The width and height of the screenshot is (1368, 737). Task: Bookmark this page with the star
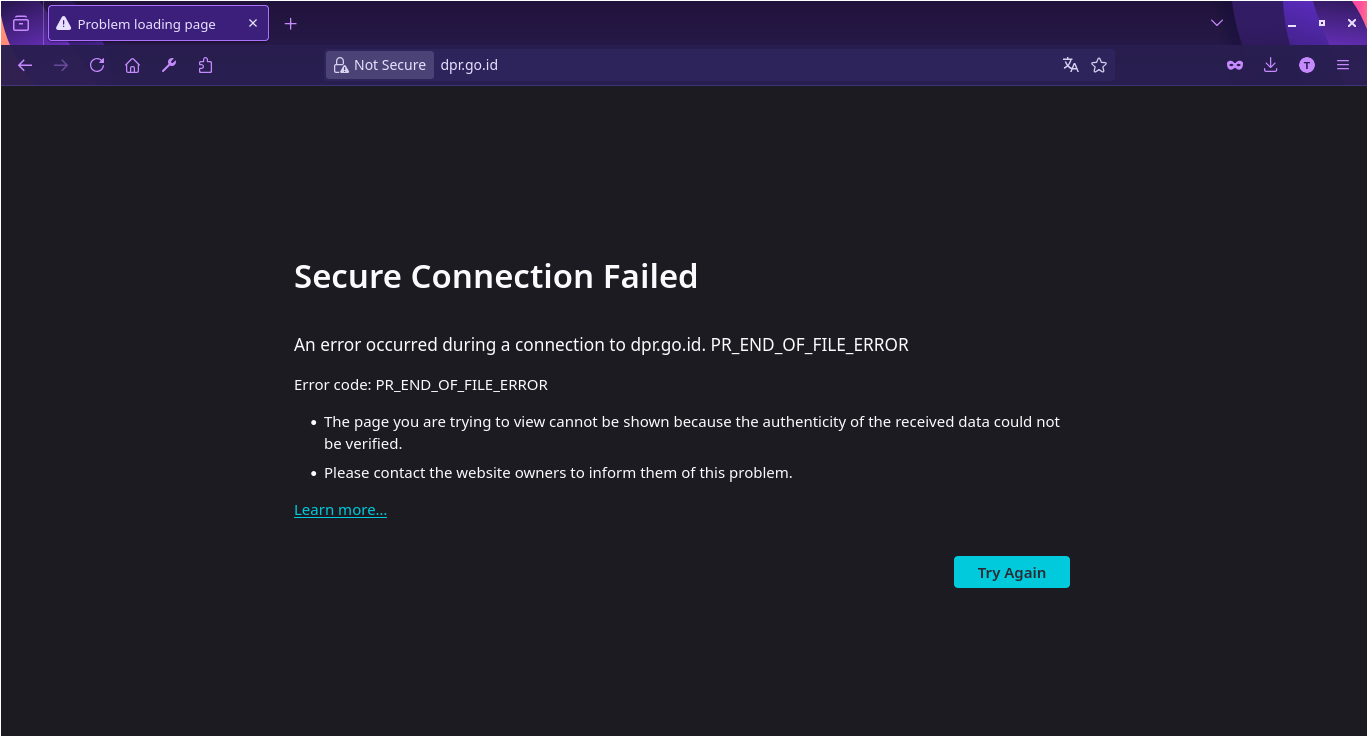tap(1099, 65)
